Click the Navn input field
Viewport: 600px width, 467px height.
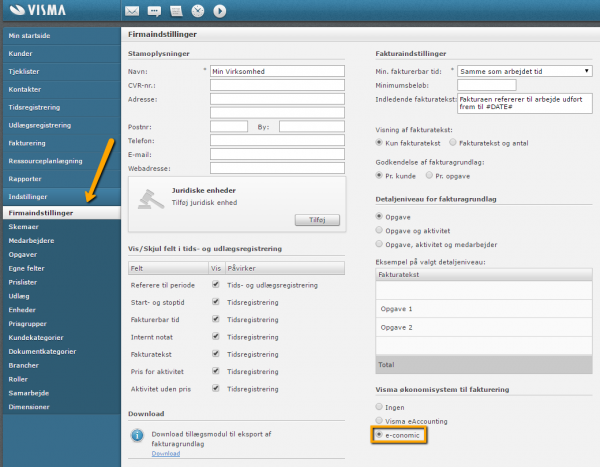[x=277, y=71]
